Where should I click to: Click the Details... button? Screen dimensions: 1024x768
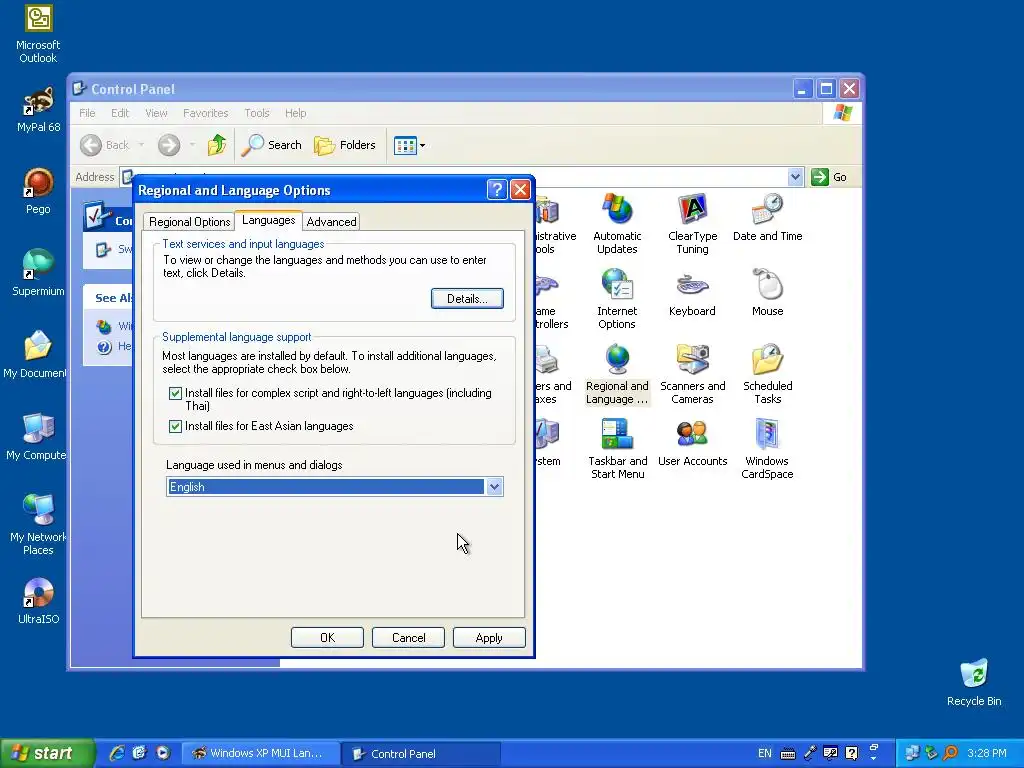[x=467, y=298]
